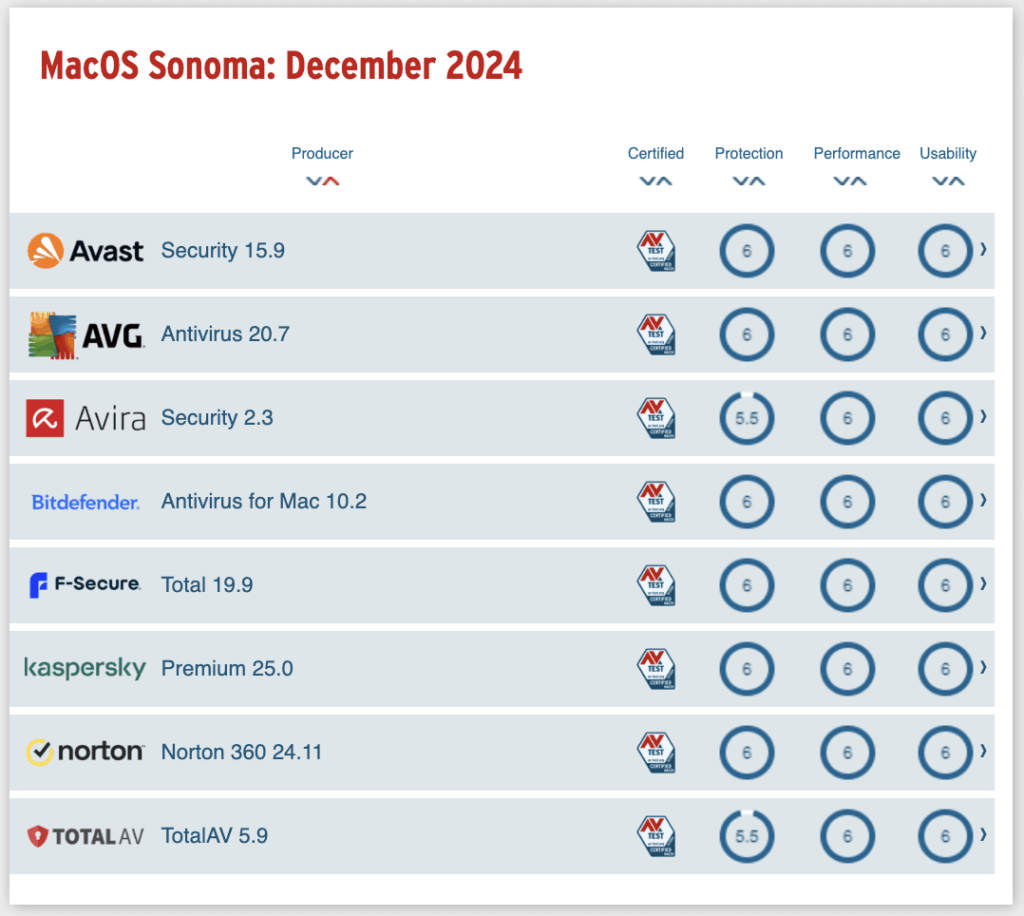The height and width of the screenshot is (916, 1024).
Task: Sort by Performance column arrows
Action: click(x=850, y=181)
